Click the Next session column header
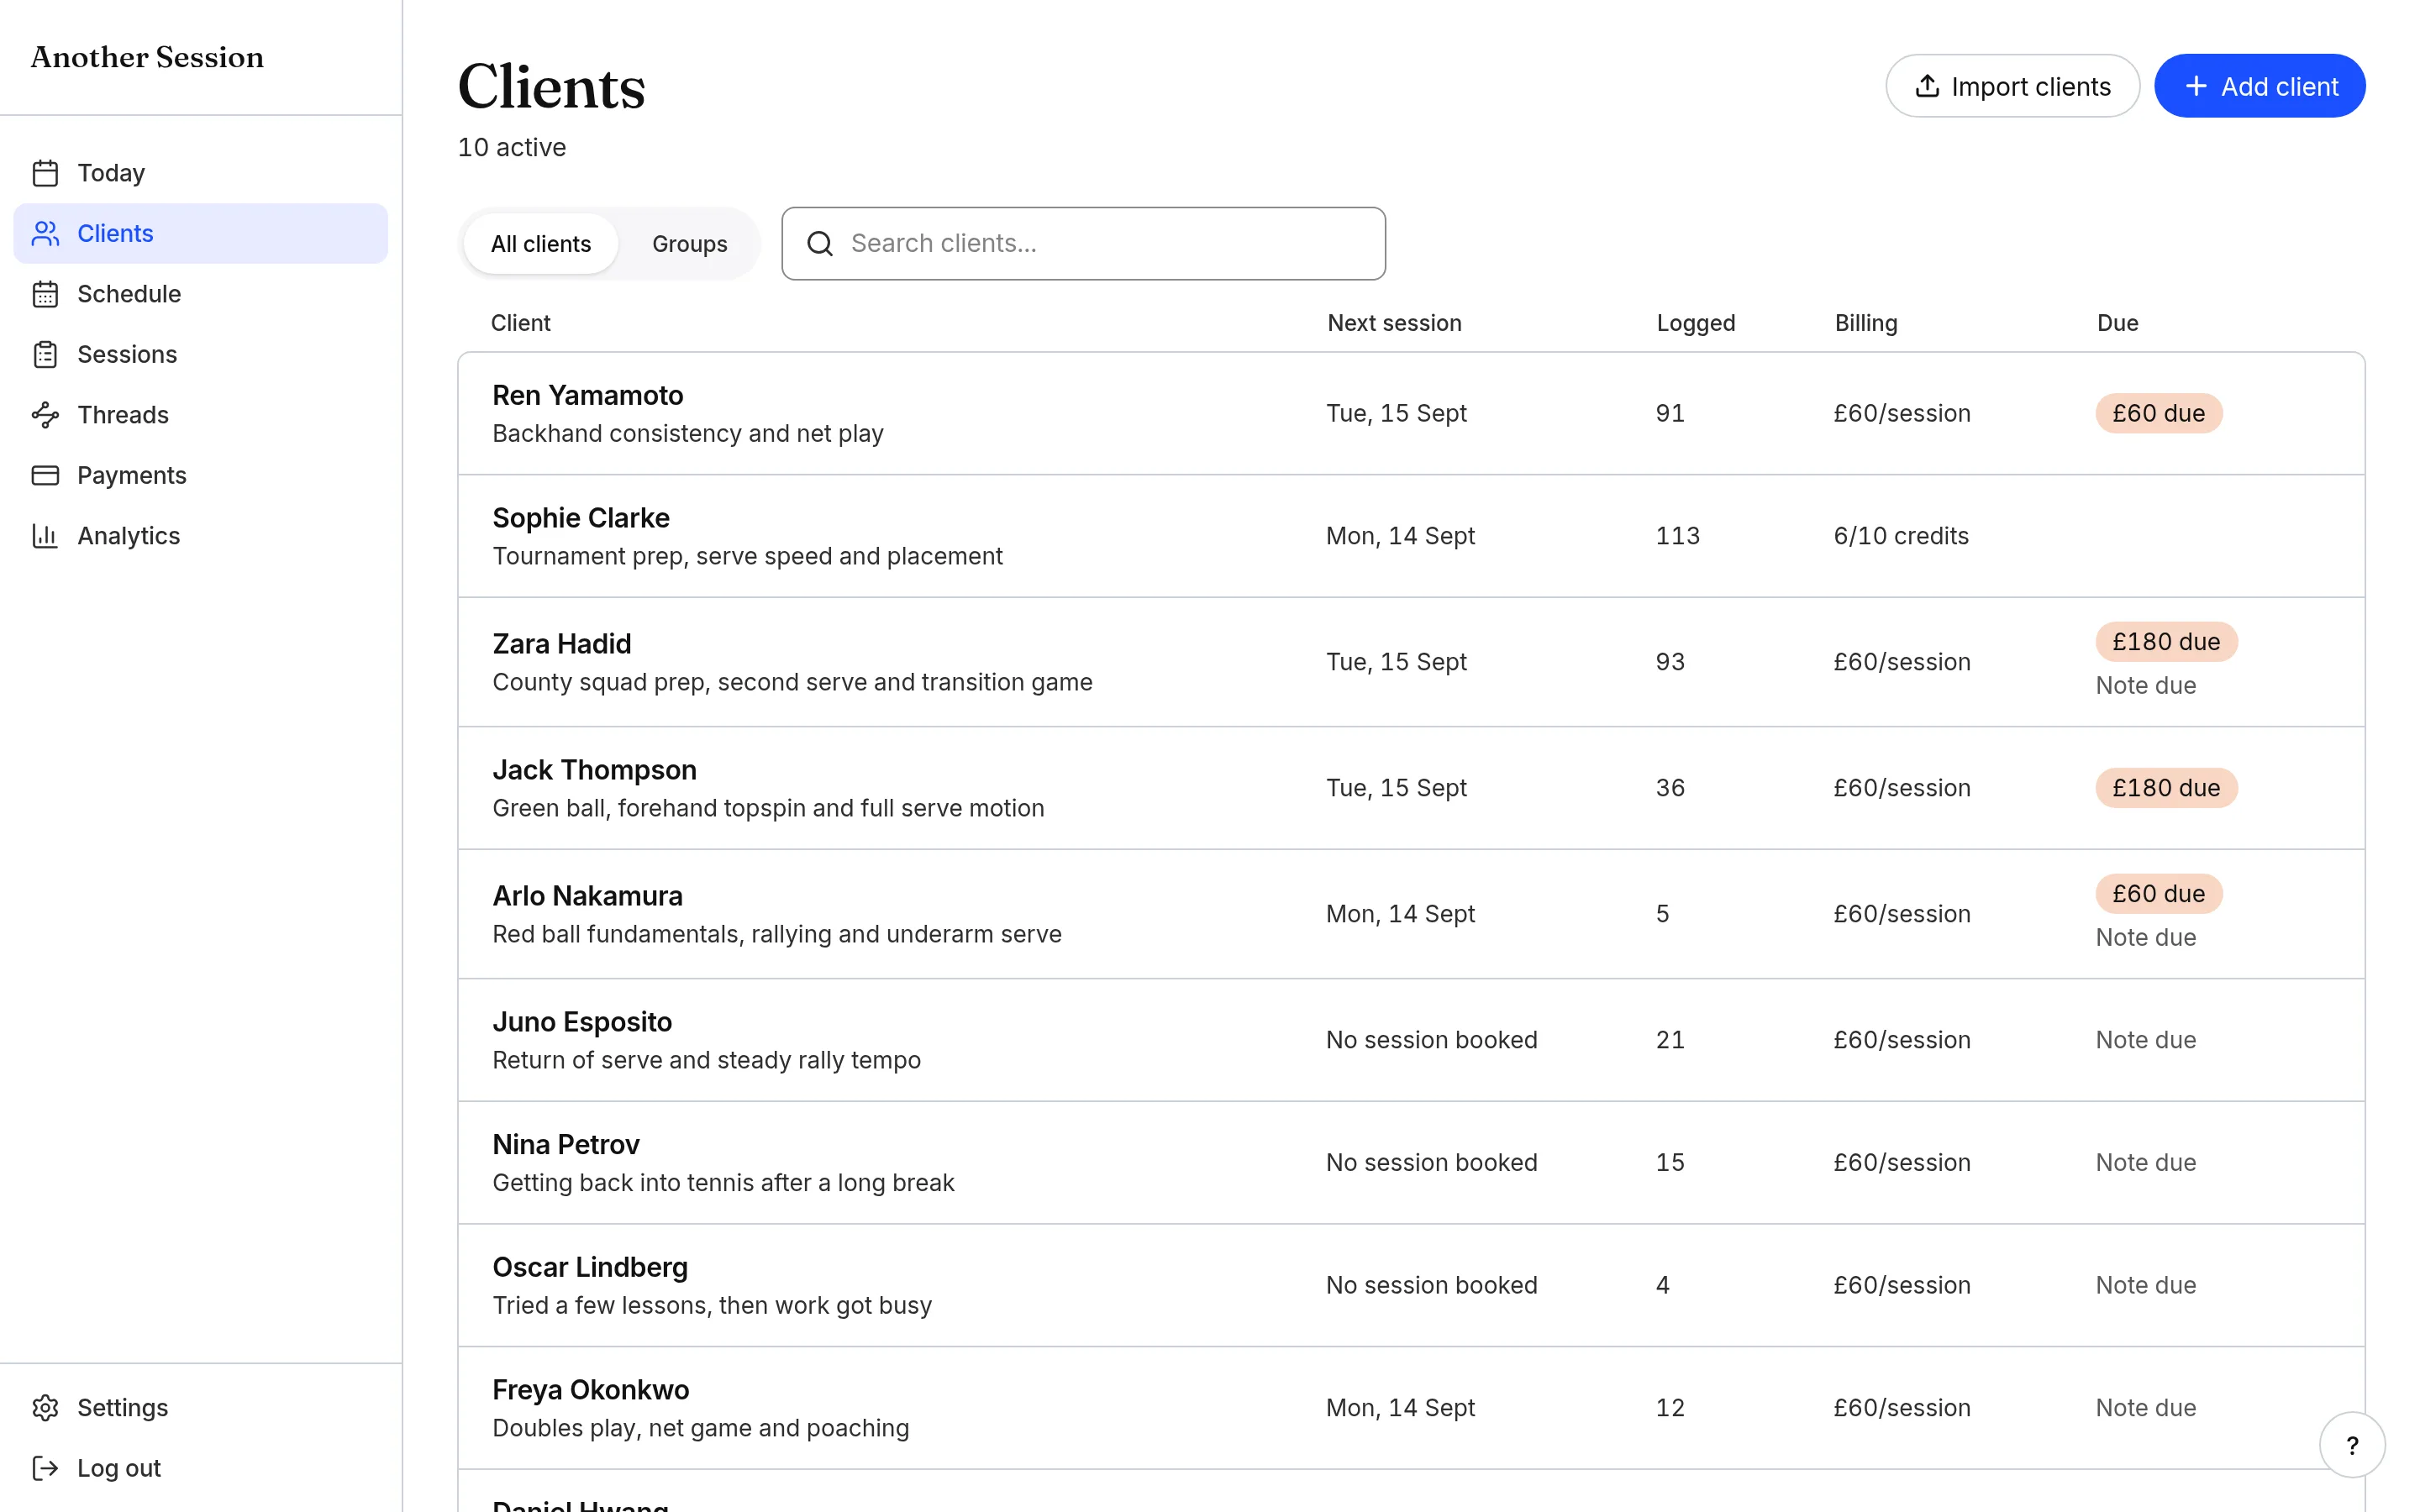The width and height of the screenshot is (2420, 1512). 1394,323
